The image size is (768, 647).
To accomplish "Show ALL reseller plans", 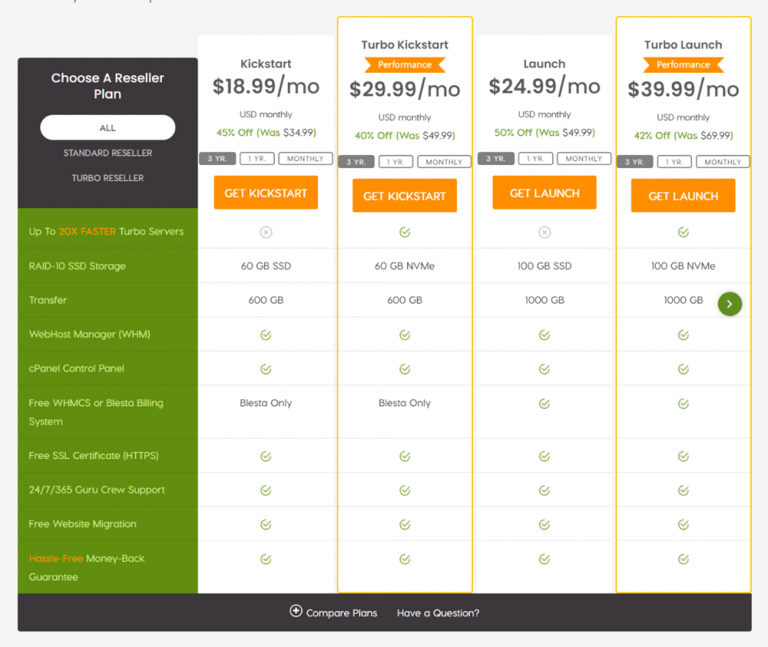I will tap(108, 128).
